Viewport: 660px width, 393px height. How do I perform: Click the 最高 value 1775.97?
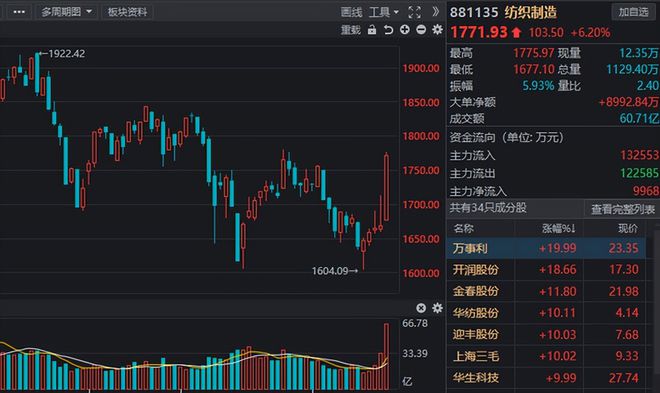pyautogui.click(x=533, y=53)
